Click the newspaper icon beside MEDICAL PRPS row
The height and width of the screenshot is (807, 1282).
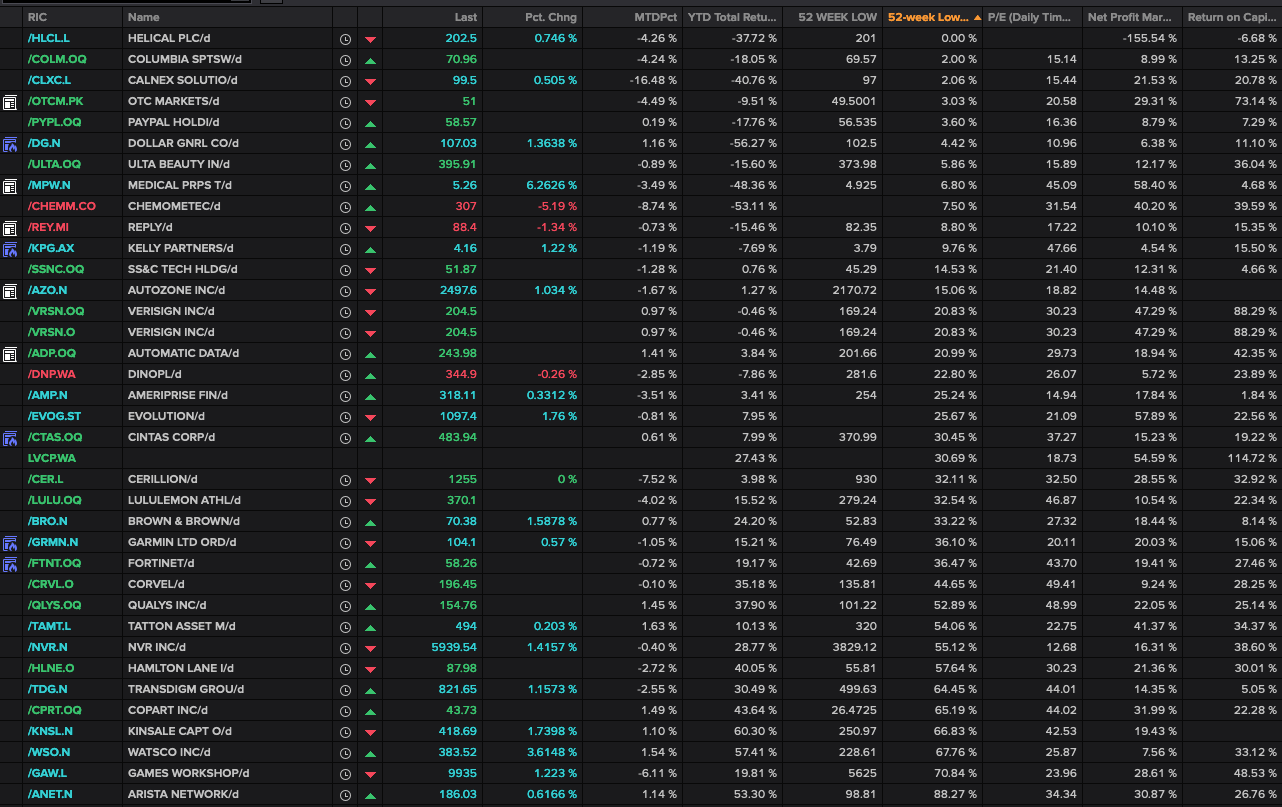coord(10,185)
